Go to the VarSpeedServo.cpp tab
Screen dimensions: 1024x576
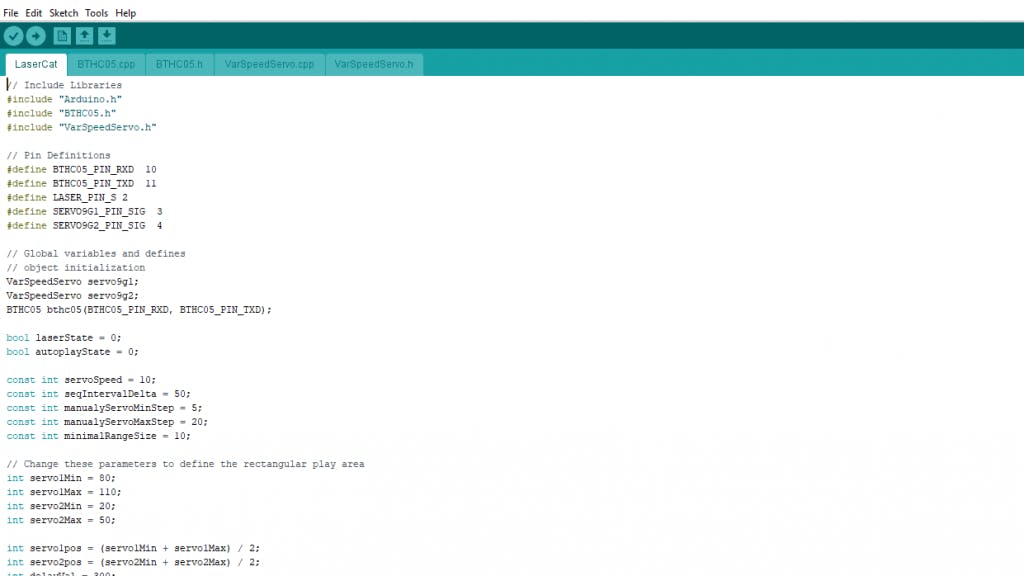[x=269, y=64]
